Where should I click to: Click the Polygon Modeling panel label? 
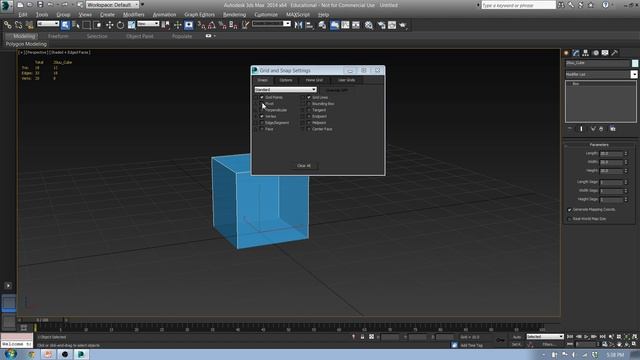(x=26, y=44)
